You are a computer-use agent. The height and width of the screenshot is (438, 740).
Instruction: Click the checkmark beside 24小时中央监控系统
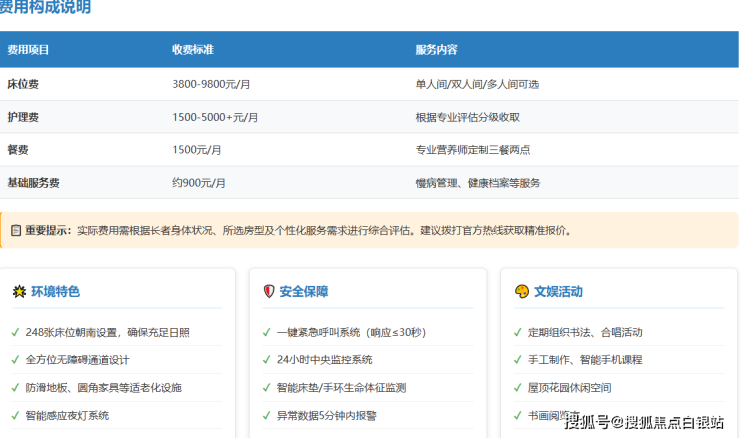click(266, 360)
